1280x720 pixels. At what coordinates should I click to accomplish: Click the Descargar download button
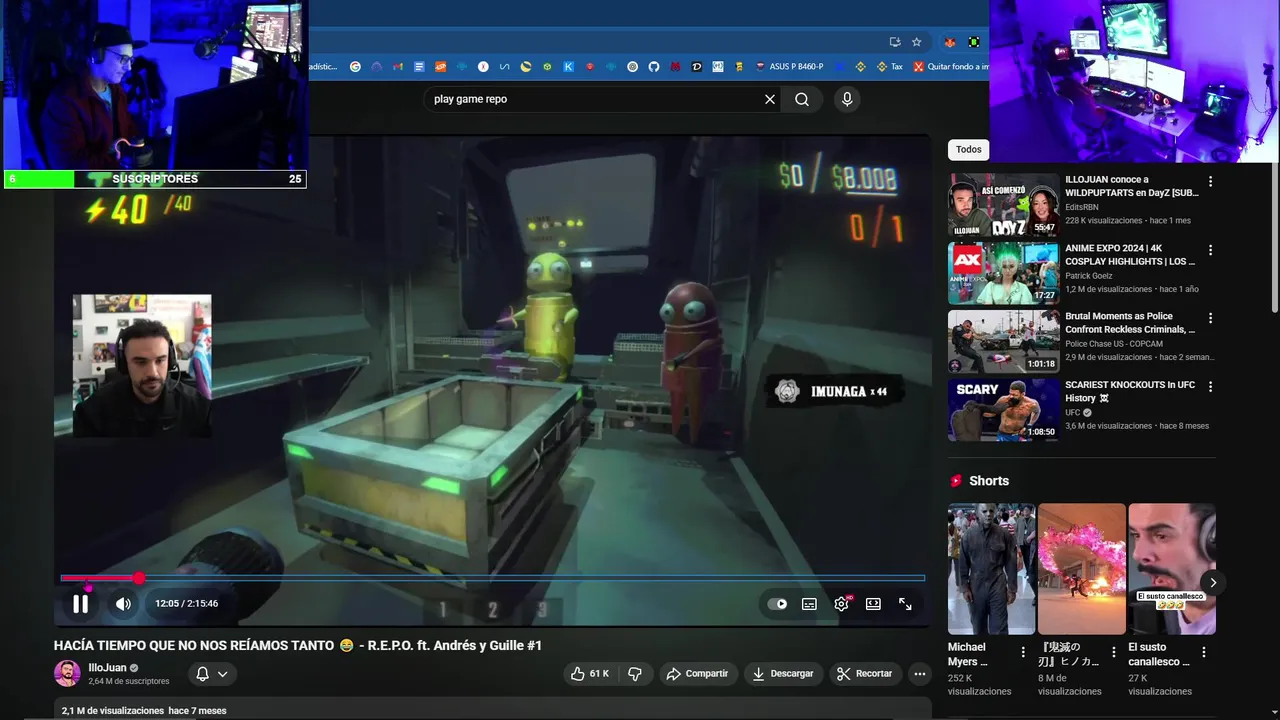[783, 674]
